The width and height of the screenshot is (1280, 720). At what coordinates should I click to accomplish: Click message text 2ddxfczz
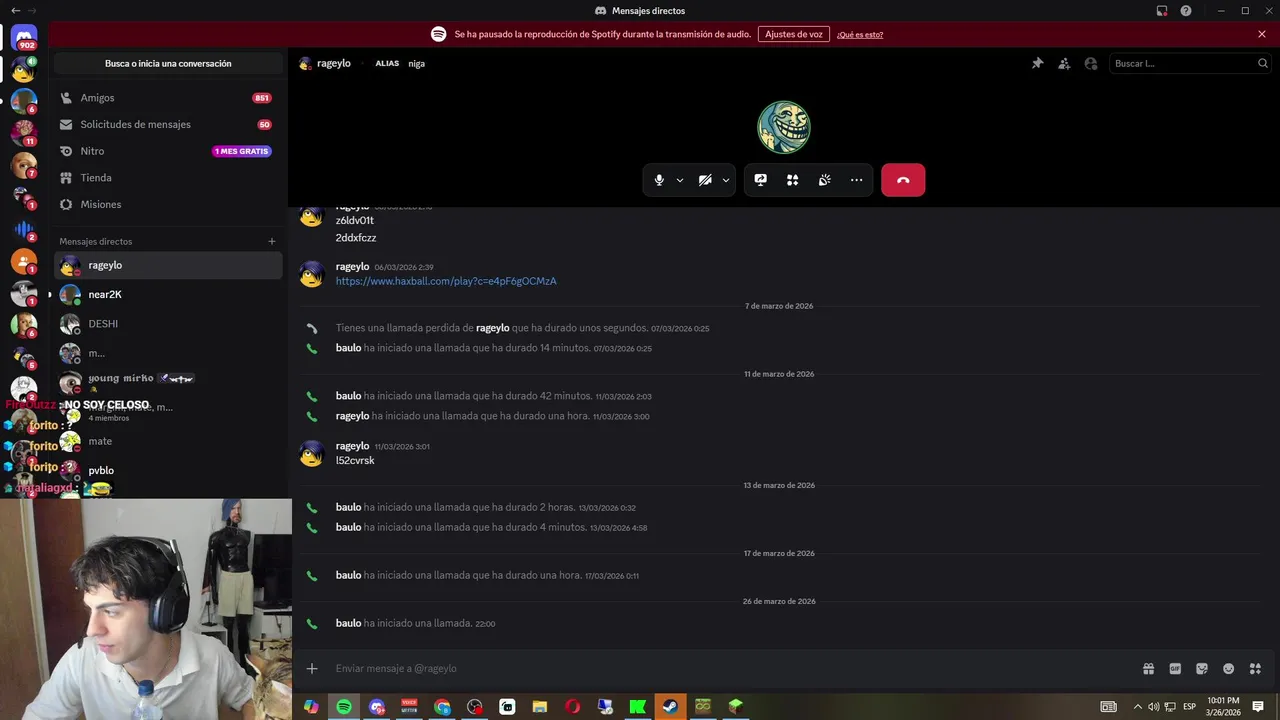[356, 238]
